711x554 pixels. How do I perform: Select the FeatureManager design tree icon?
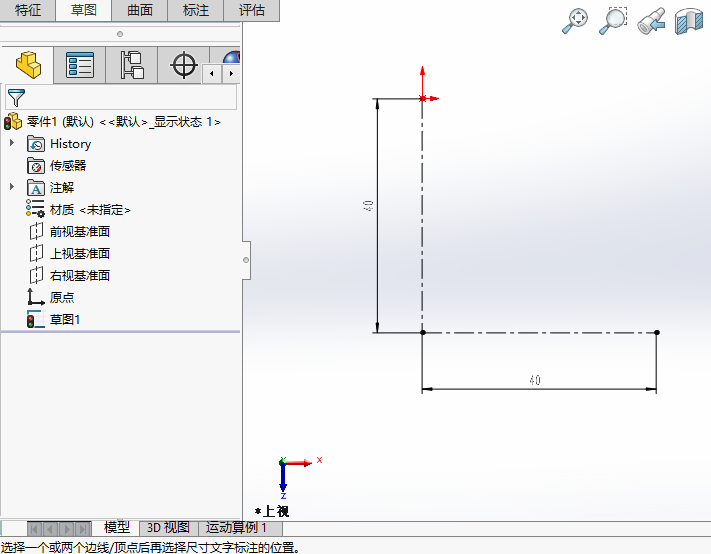28,65
